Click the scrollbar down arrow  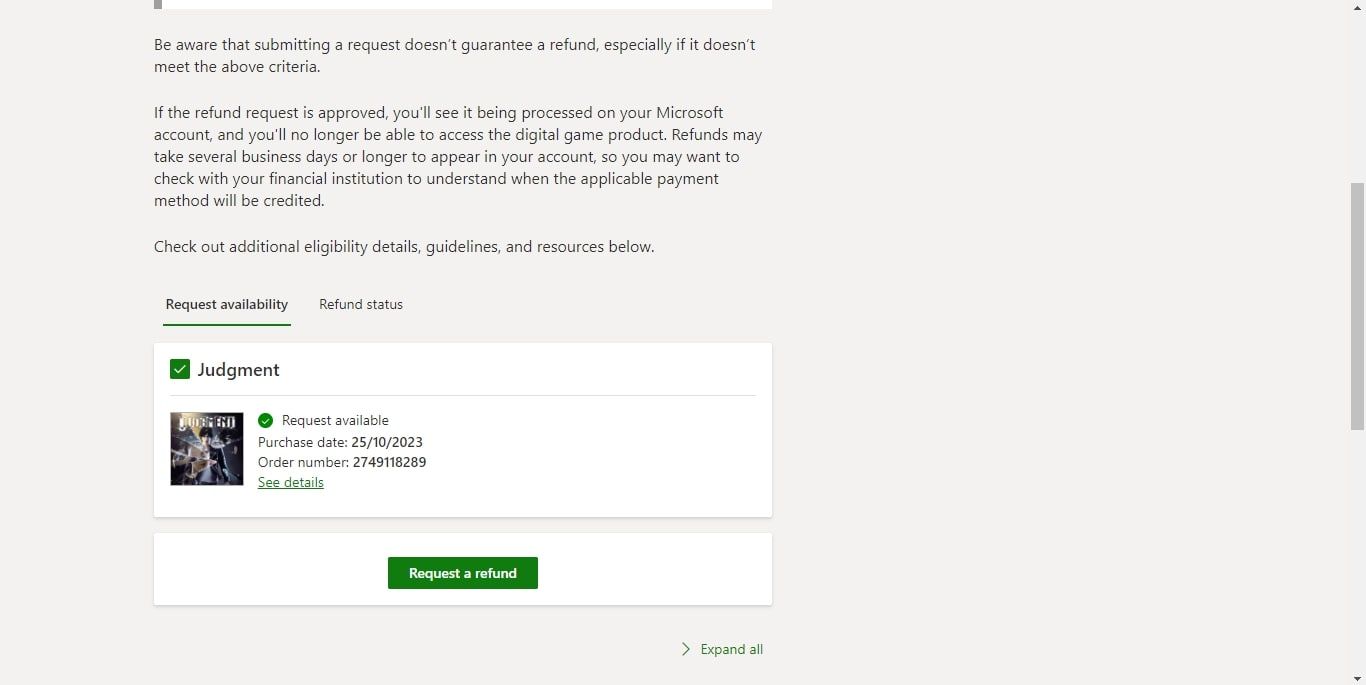tap(1358, 678)
